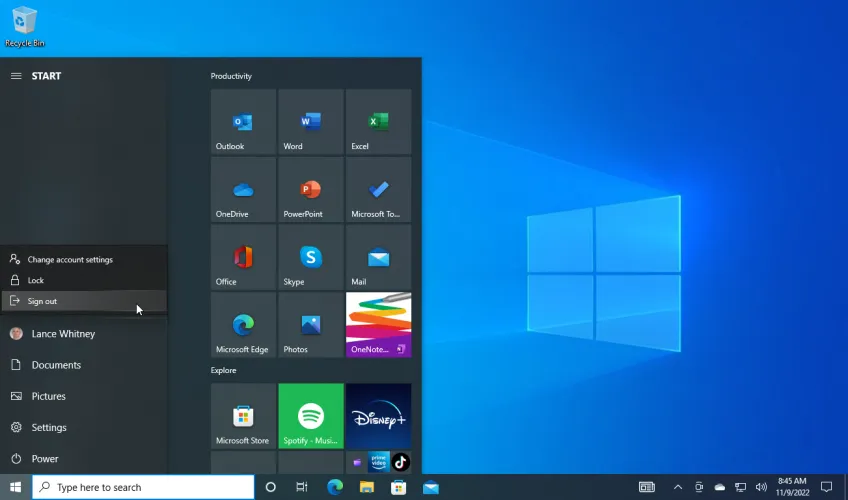Collapse the Start hamburger menu
The width and height of the screenshot is (848, 500).
16,76
